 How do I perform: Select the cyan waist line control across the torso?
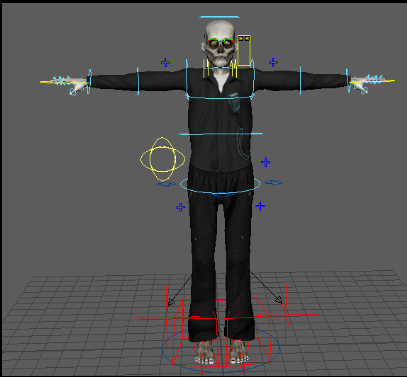[220, 134]
